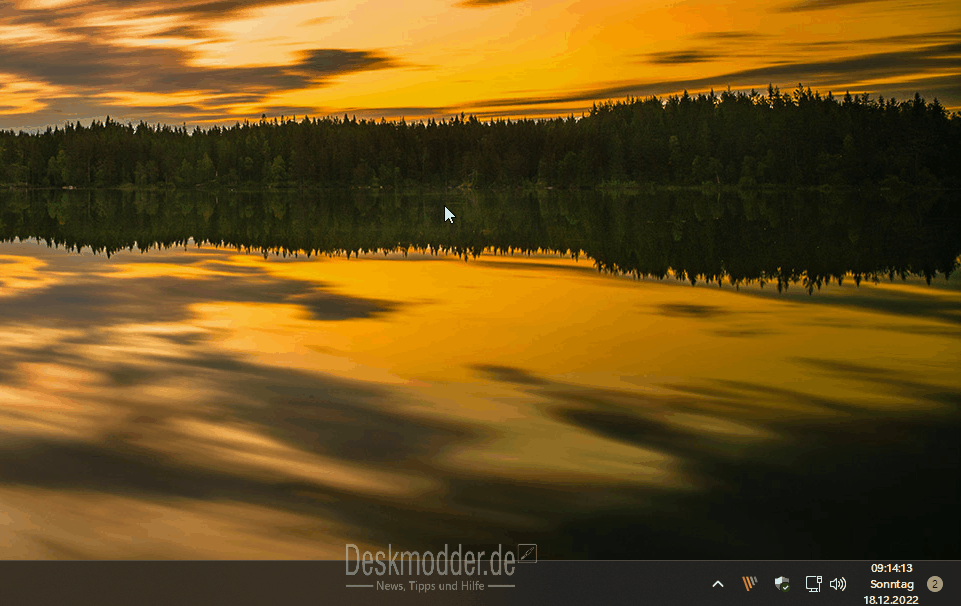Image resolution: width=961 pixels, height=606 pixels.
Task: Open the clock showing Sonntag 18.12.2022
Action: point(892,584)
